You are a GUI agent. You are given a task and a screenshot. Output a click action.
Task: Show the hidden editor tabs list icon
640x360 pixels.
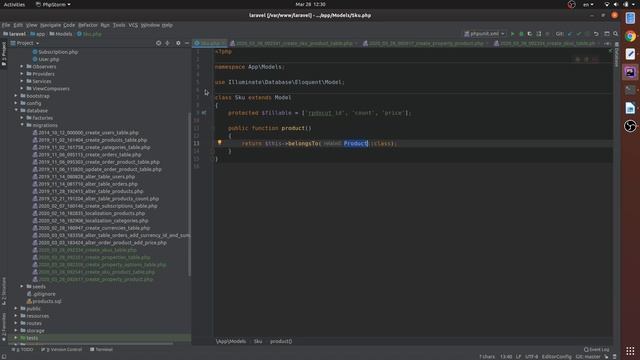(607, 43)
